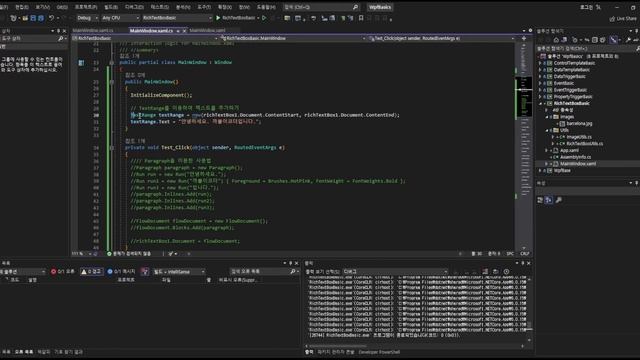Collapse the Test_Click method at line 34
The width and height of the screenshot is (640, 360).
pyautogui.click(x=112, y=148)
